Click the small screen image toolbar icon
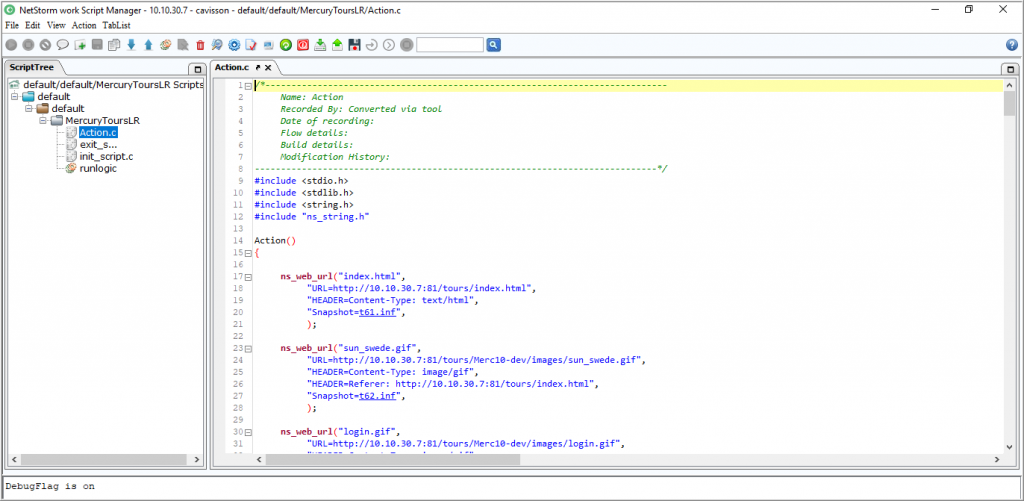 tap(268, 45)
